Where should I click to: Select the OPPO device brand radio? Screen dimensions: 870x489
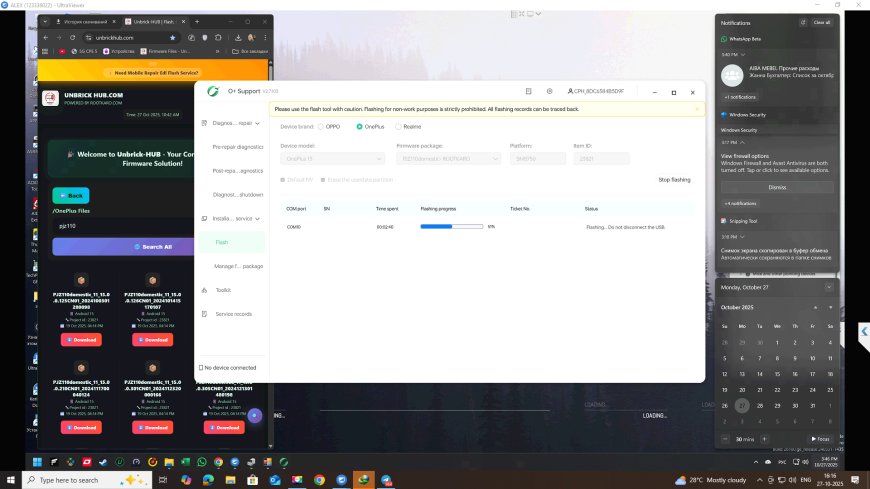(x=321, y=127)
